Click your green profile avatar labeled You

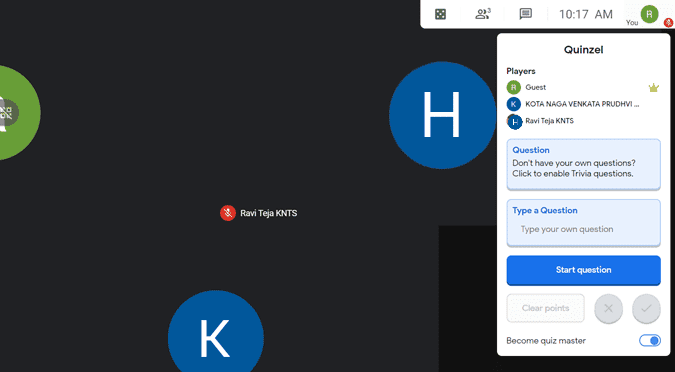[649, 14]
